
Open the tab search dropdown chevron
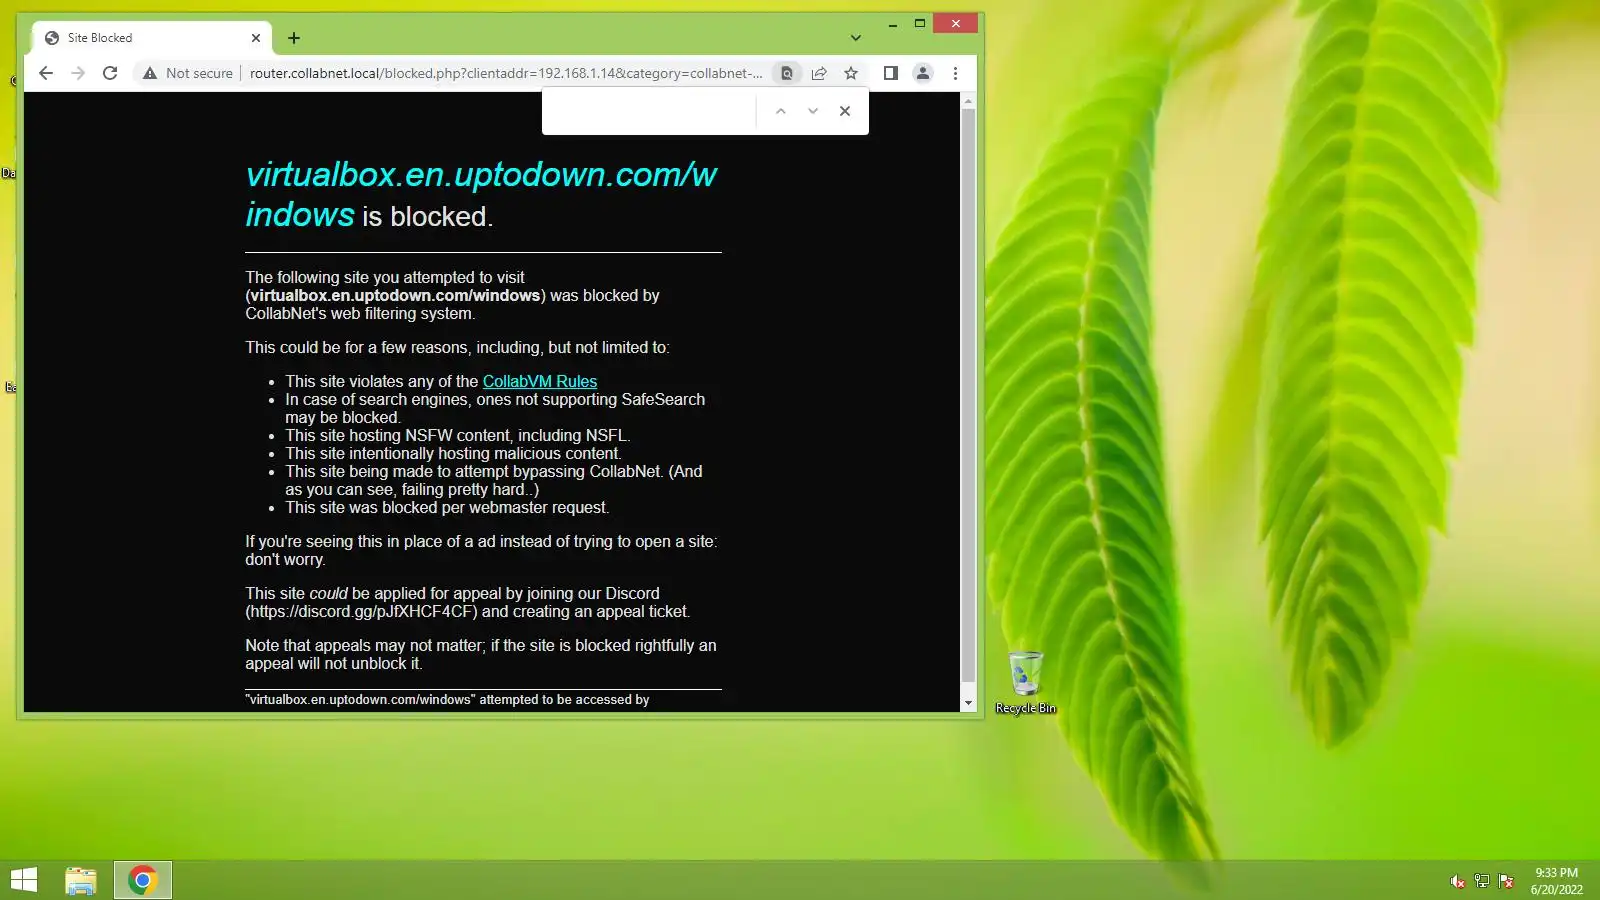tap(855, 38)
